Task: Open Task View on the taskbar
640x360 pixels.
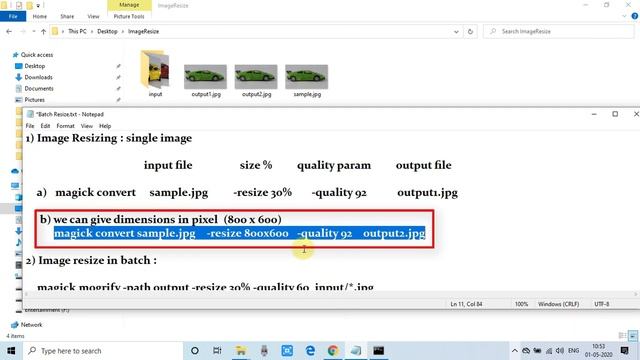Action: pyautogui.click(x=217, y=351)
